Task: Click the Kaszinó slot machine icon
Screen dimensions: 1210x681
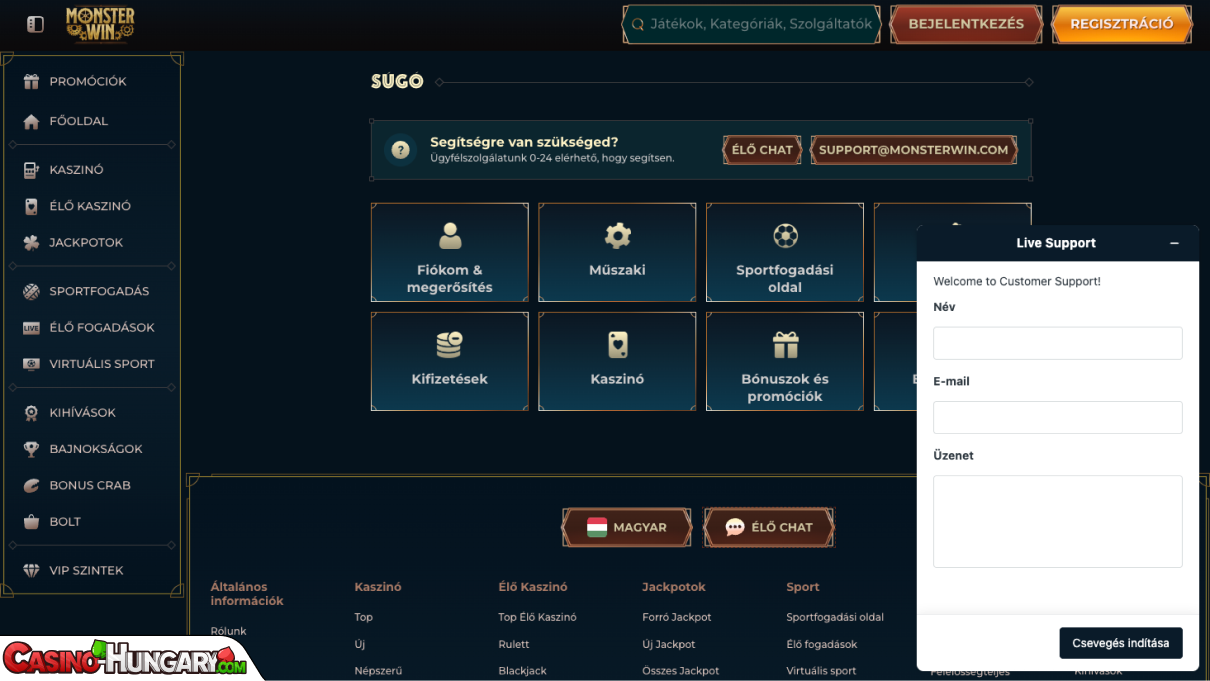Action: [x=31, y=170]
